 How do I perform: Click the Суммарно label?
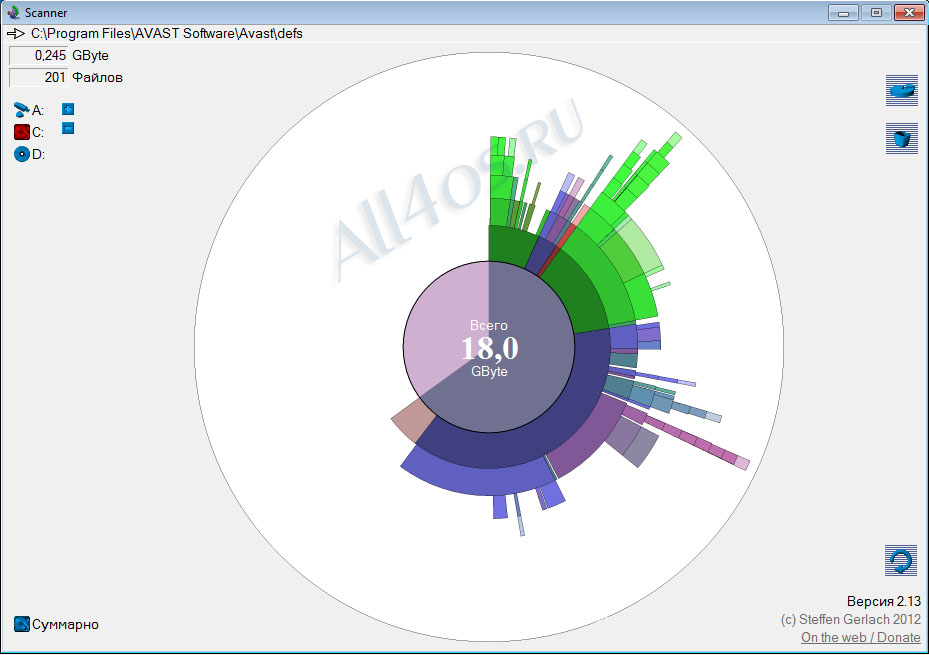pos(65,625)
